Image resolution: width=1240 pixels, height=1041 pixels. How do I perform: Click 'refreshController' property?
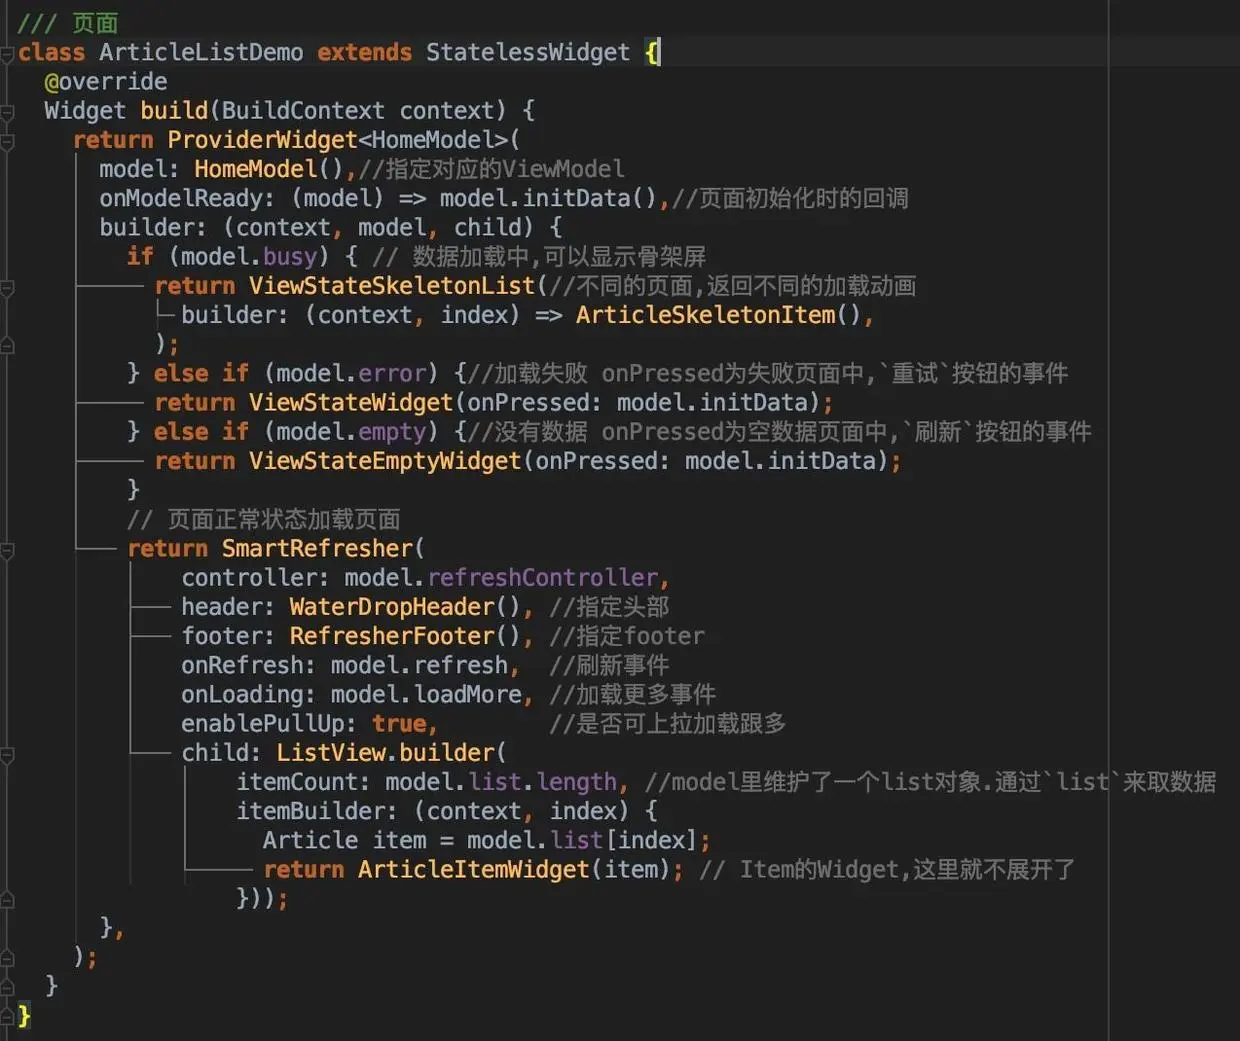542,578
